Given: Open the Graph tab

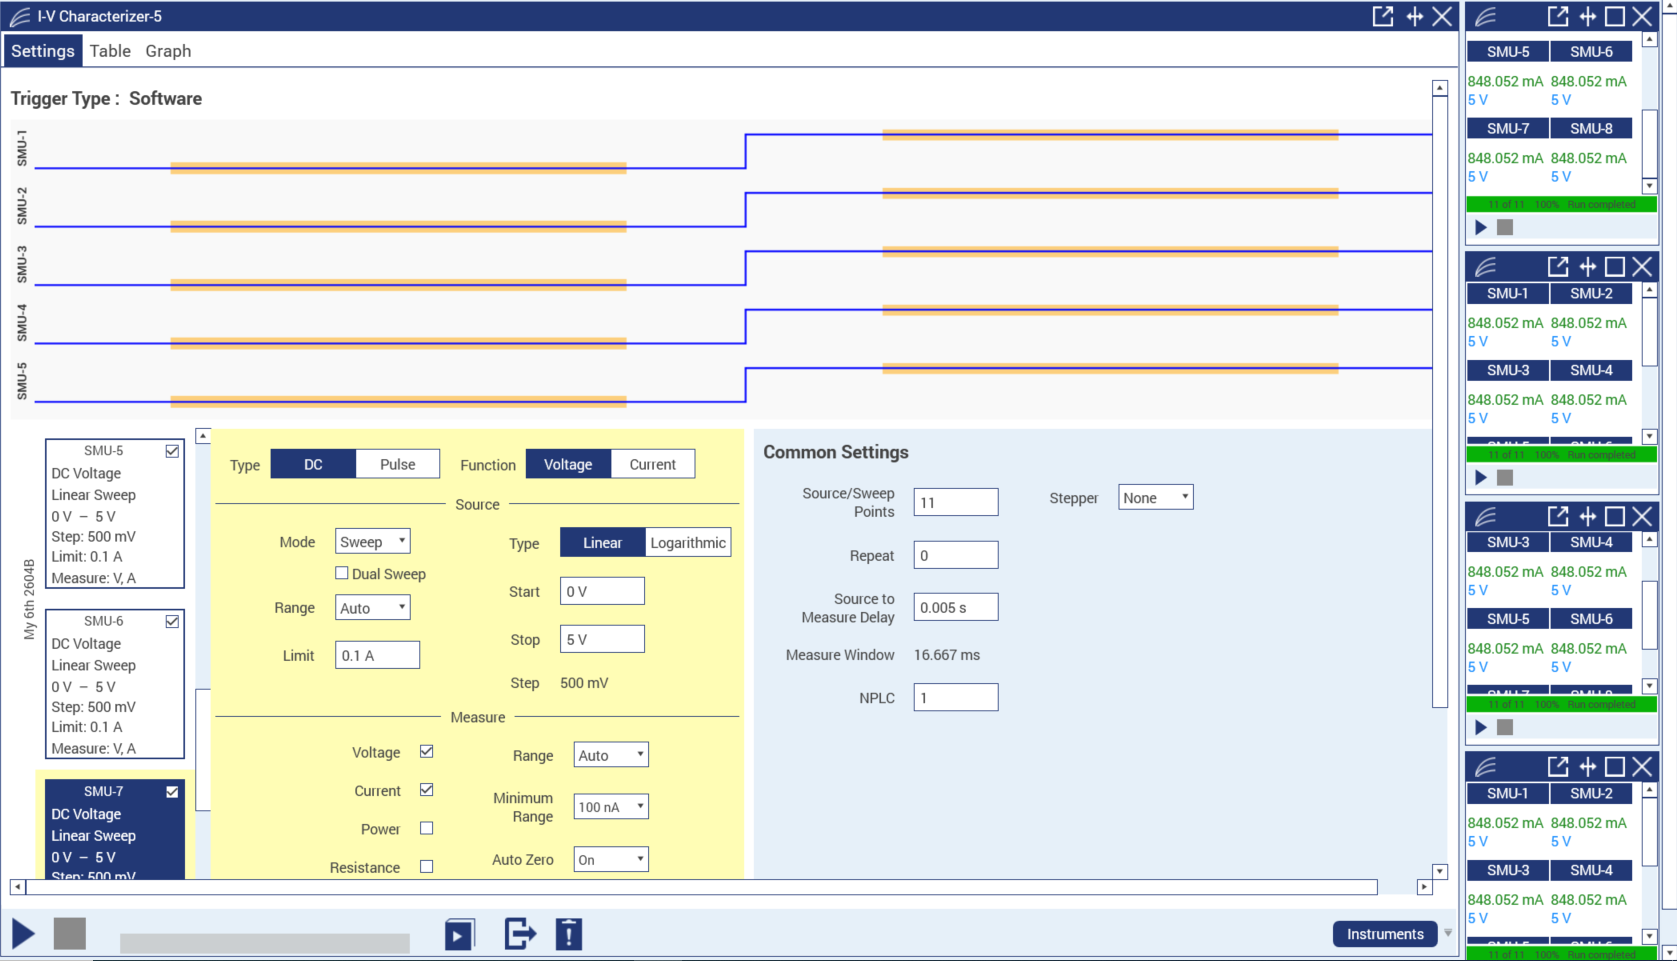Looking at the screenshot, I should tap(168, 51).
